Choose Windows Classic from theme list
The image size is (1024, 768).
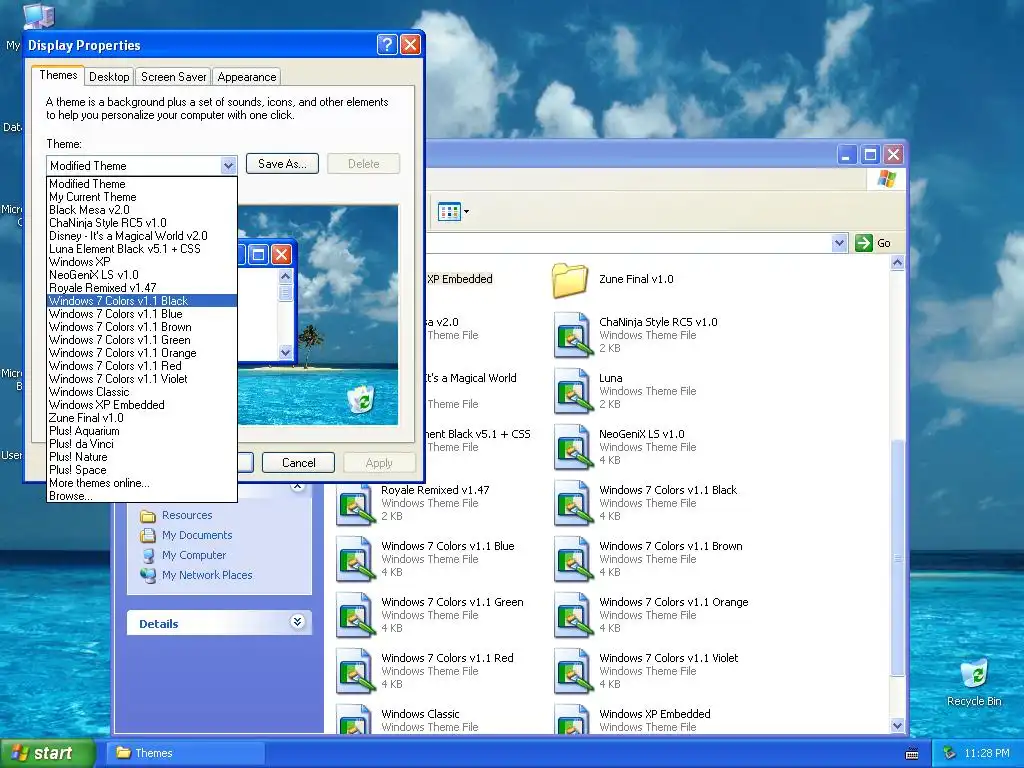pos(142,392)
